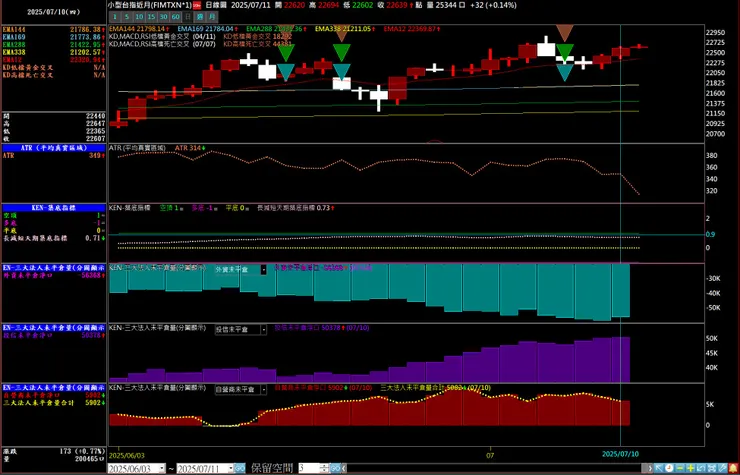
Task: Click the 長減短天期築底指標 label in left panel
Action: pos(35,238)
